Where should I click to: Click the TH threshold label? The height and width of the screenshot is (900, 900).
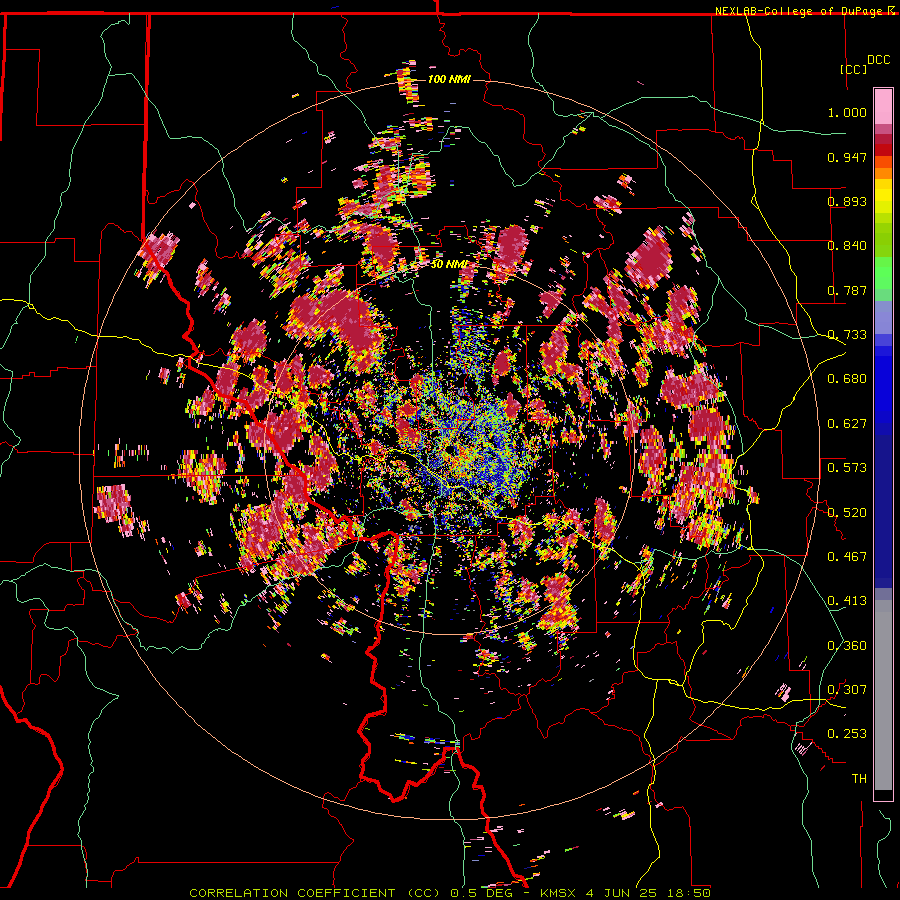click(x=859, y=779)
